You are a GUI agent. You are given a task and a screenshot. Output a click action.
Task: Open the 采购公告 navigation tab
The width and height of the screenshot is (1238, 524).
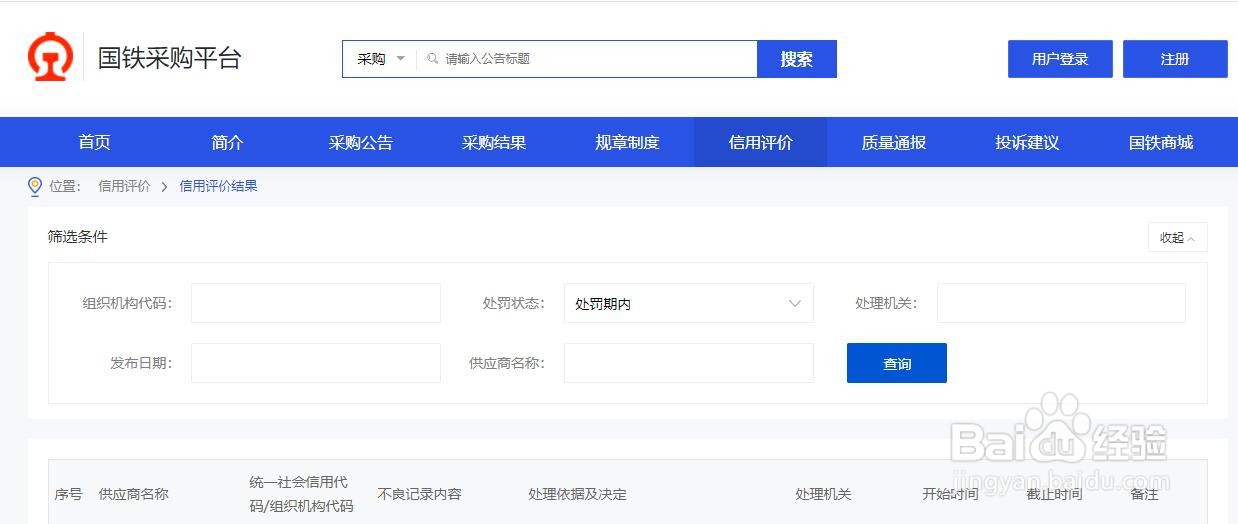pyautogui.click(x=361, y=142)
